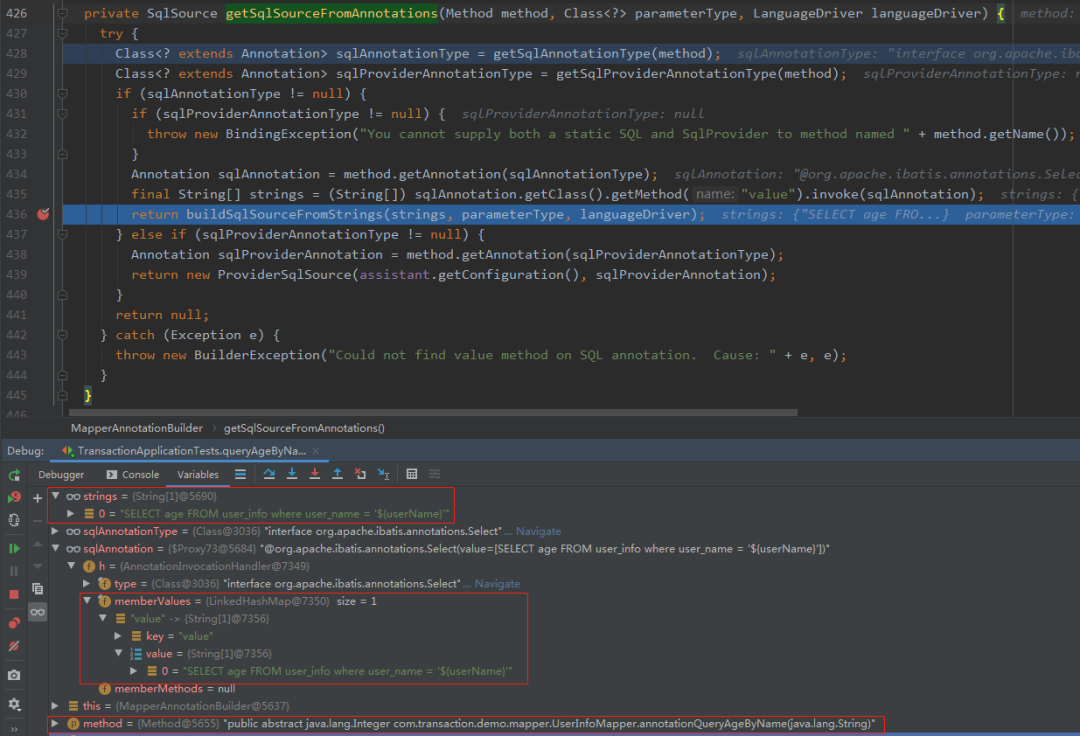Click the red Force Step Into icon
The image size is (1080, 736).
point(315,474)
